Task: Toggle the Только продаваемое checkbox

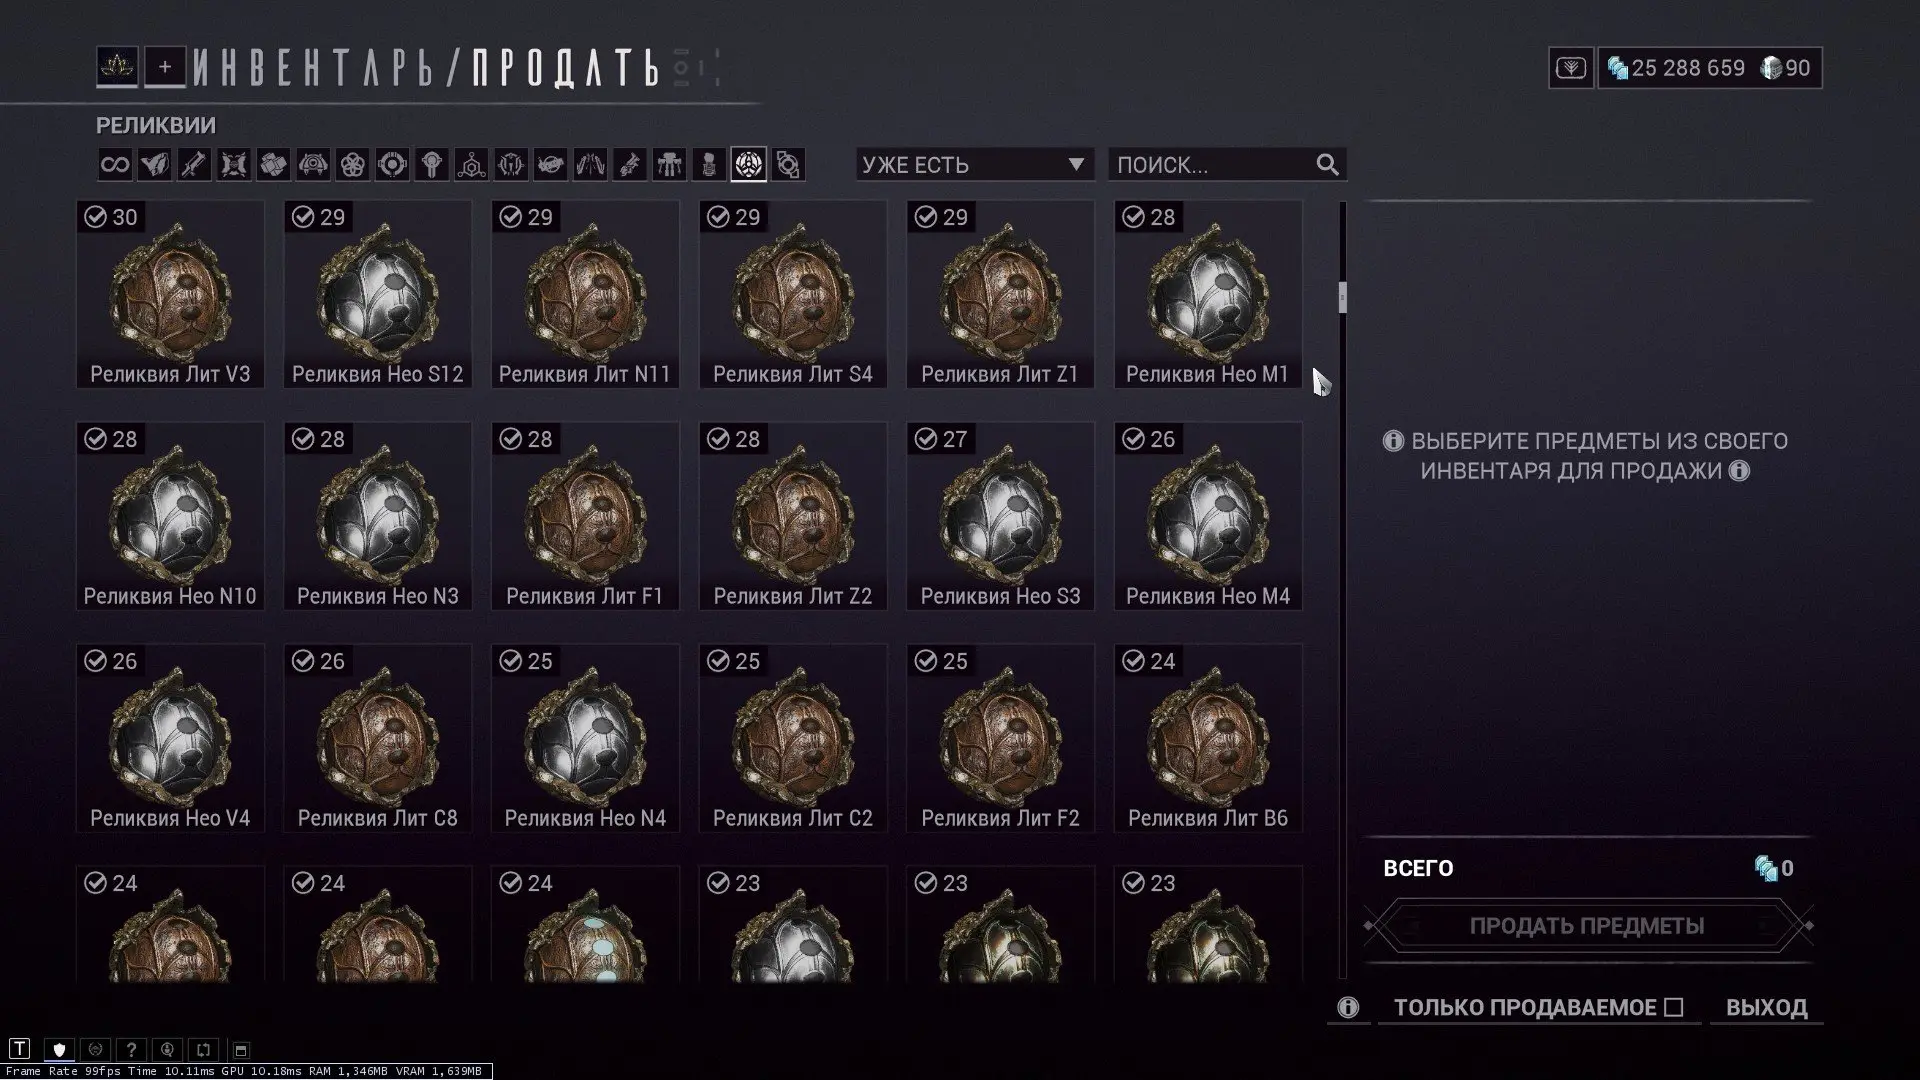Action: 1674,1007
